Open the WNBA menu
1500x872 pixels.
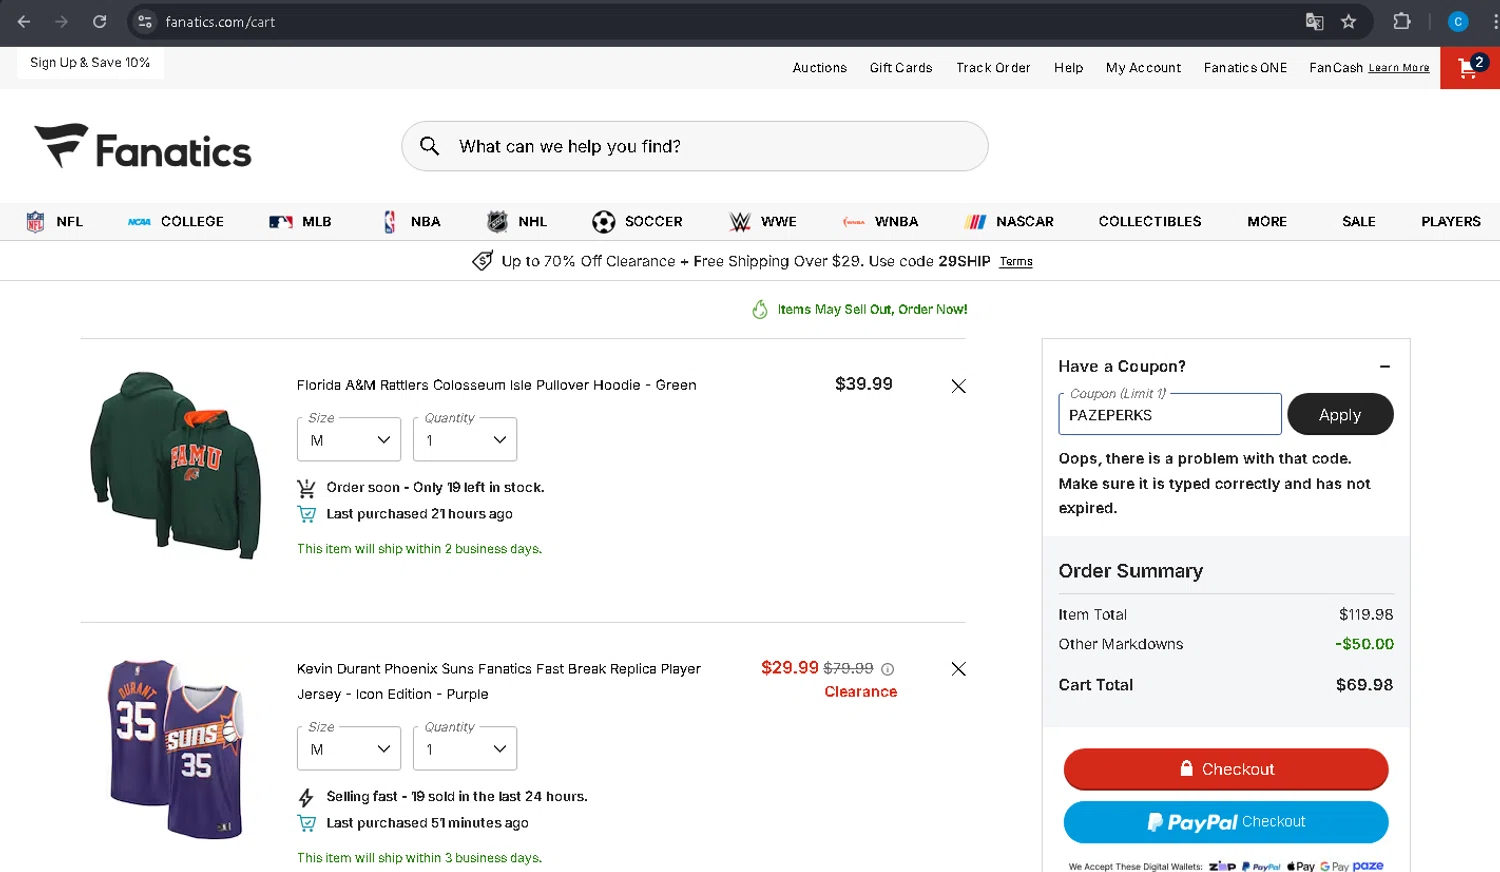(880, 222)
